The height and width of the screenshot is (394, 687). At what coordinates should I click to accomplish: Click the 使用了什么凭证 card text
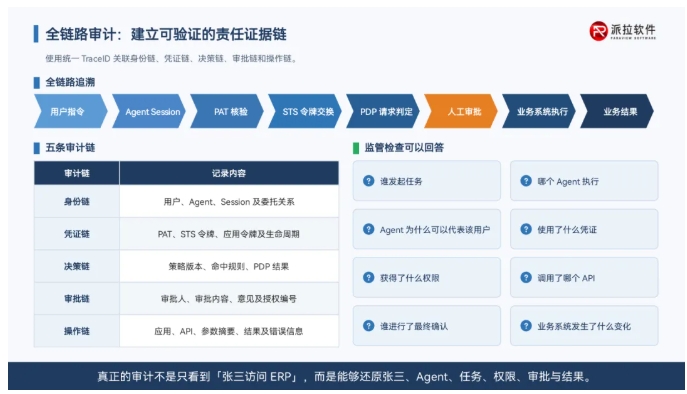[567, 230]
